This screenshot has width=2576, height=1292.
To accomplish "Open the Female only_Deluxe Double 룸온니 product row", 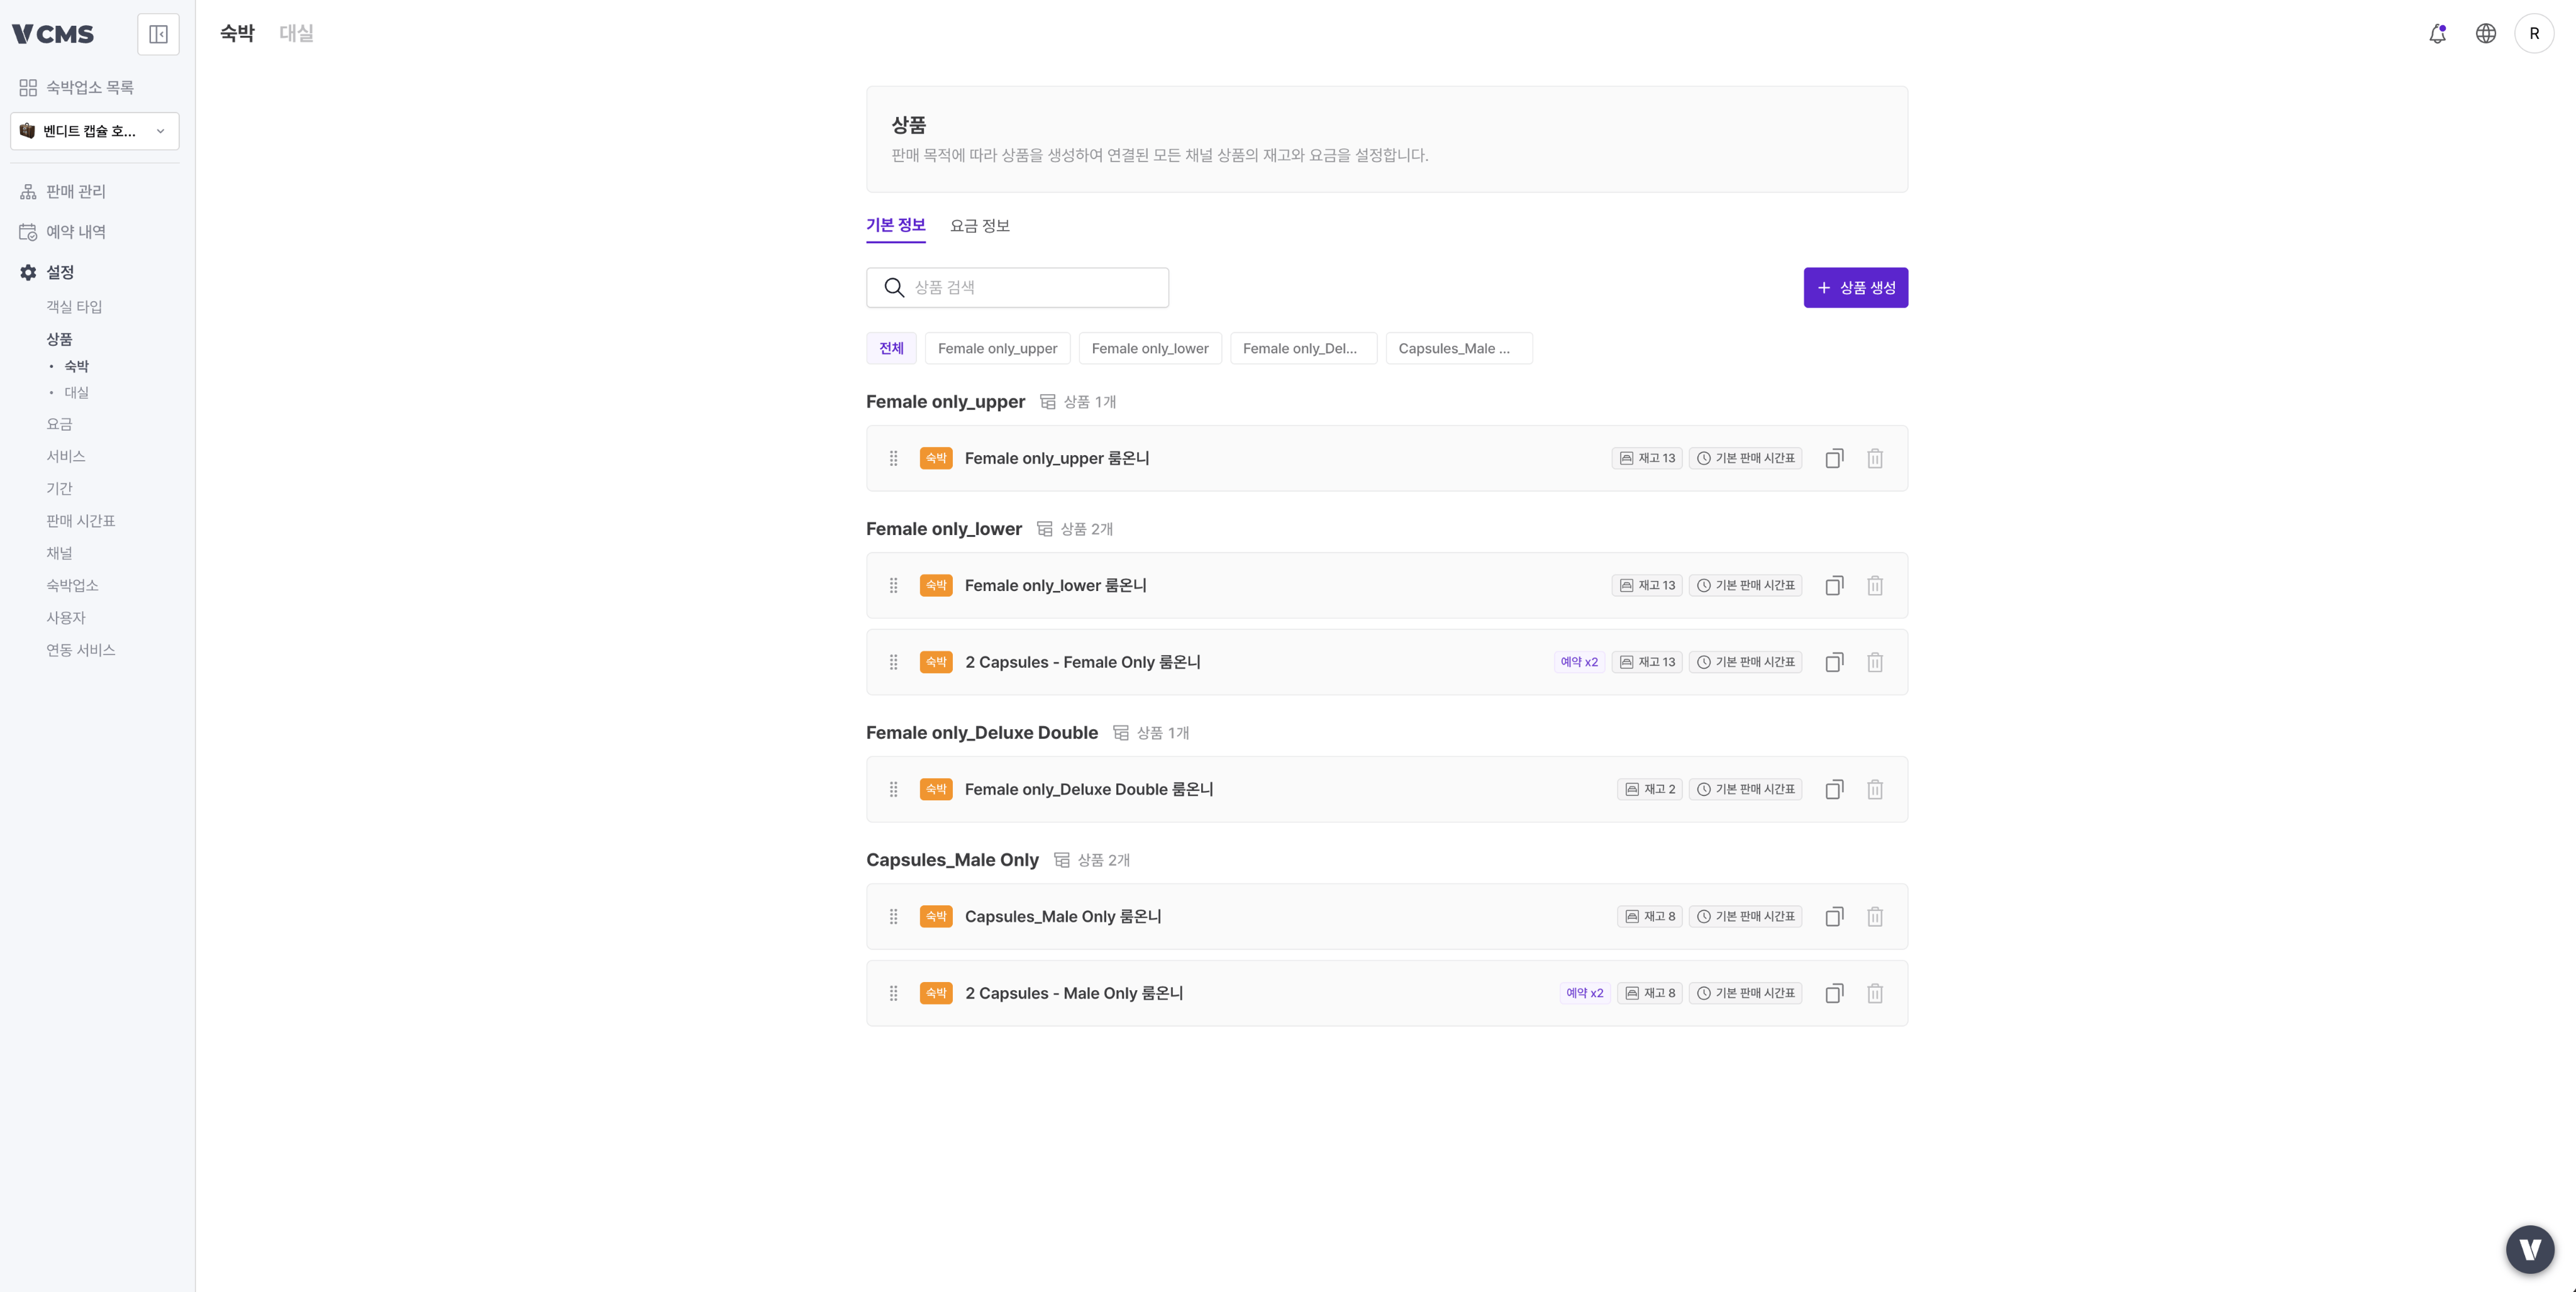I will point(1386,789).
